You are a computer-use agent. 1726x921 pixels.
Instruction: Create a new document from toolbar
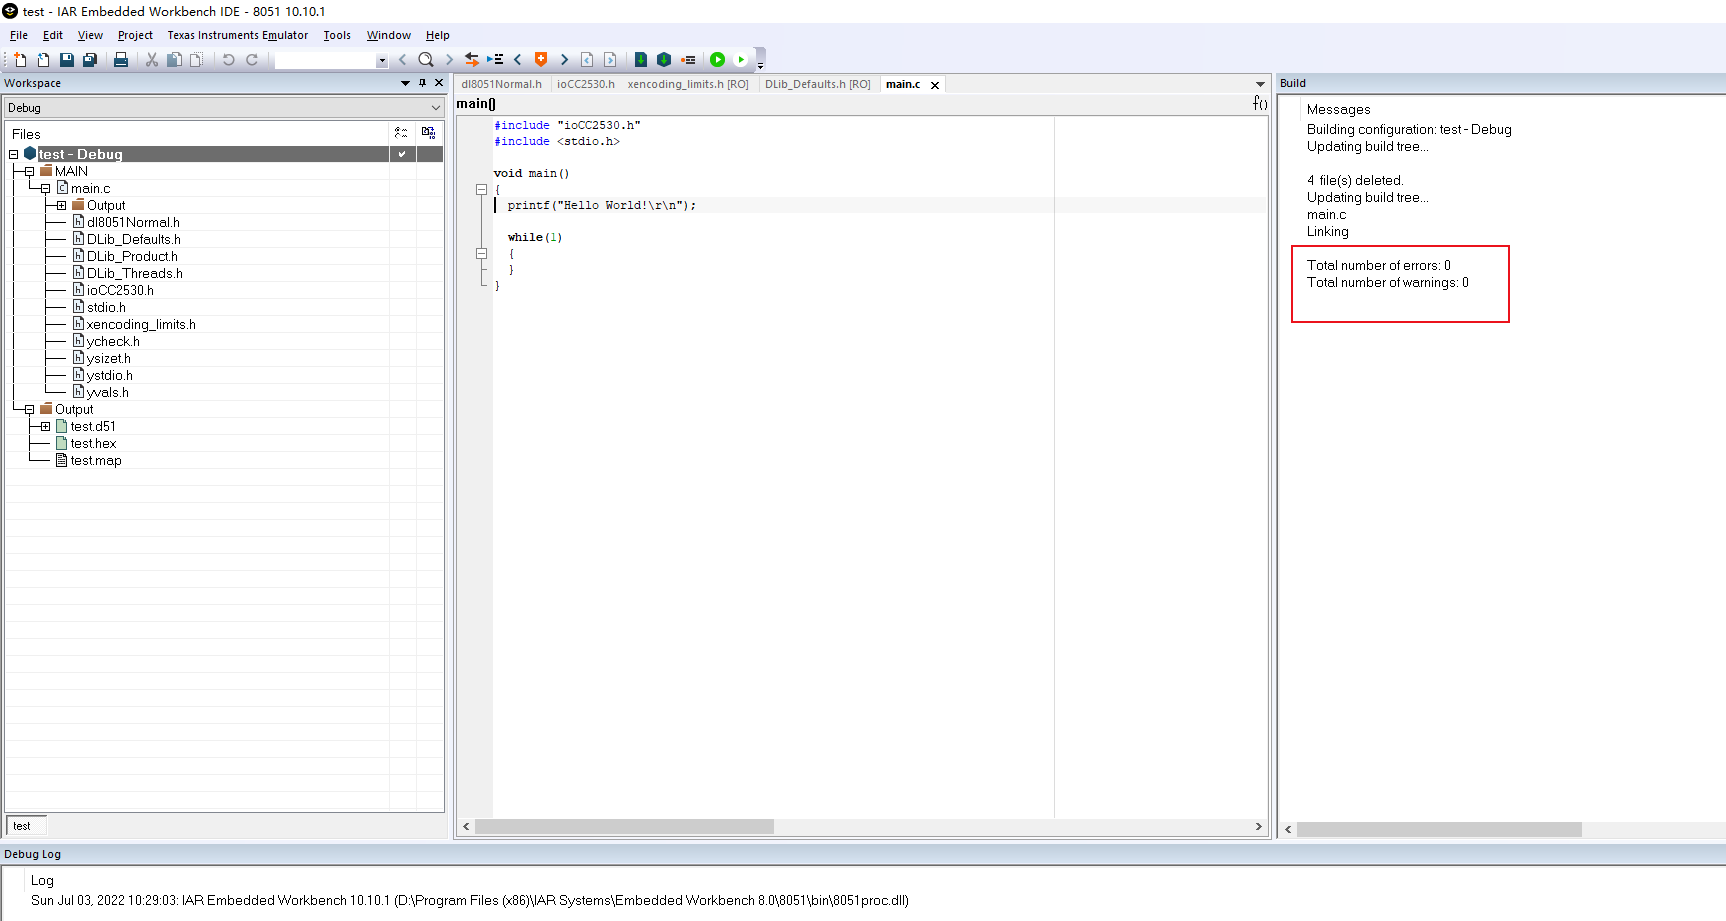click(20, 60)
